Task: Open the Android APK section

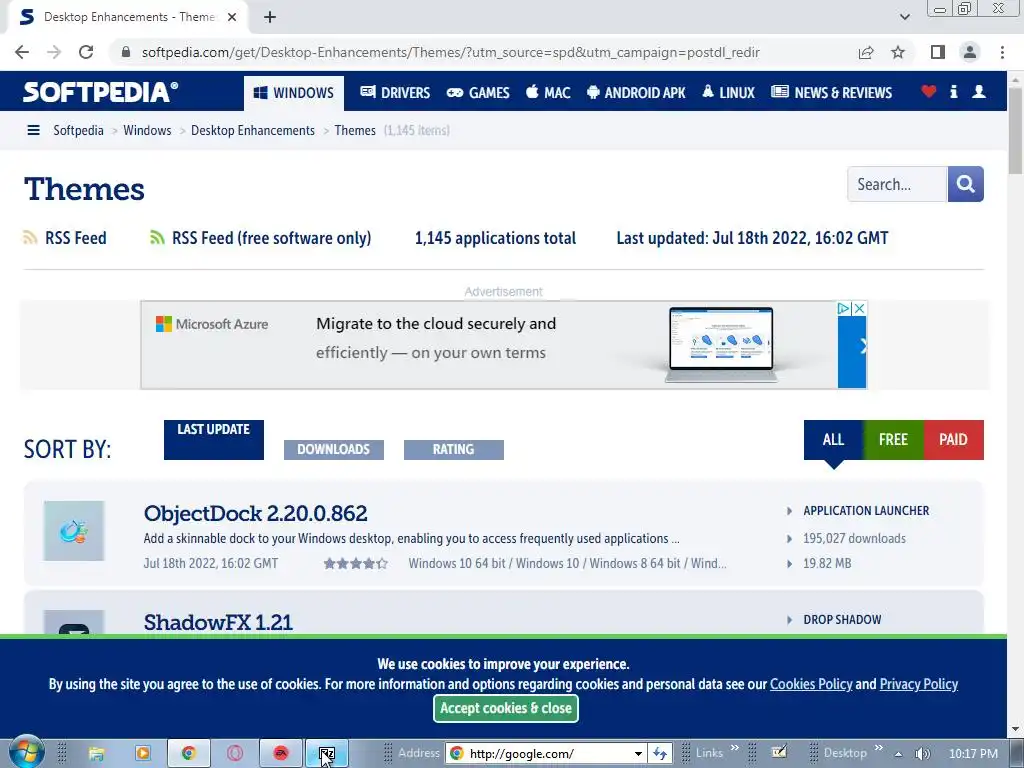Action: pos(636,93)
